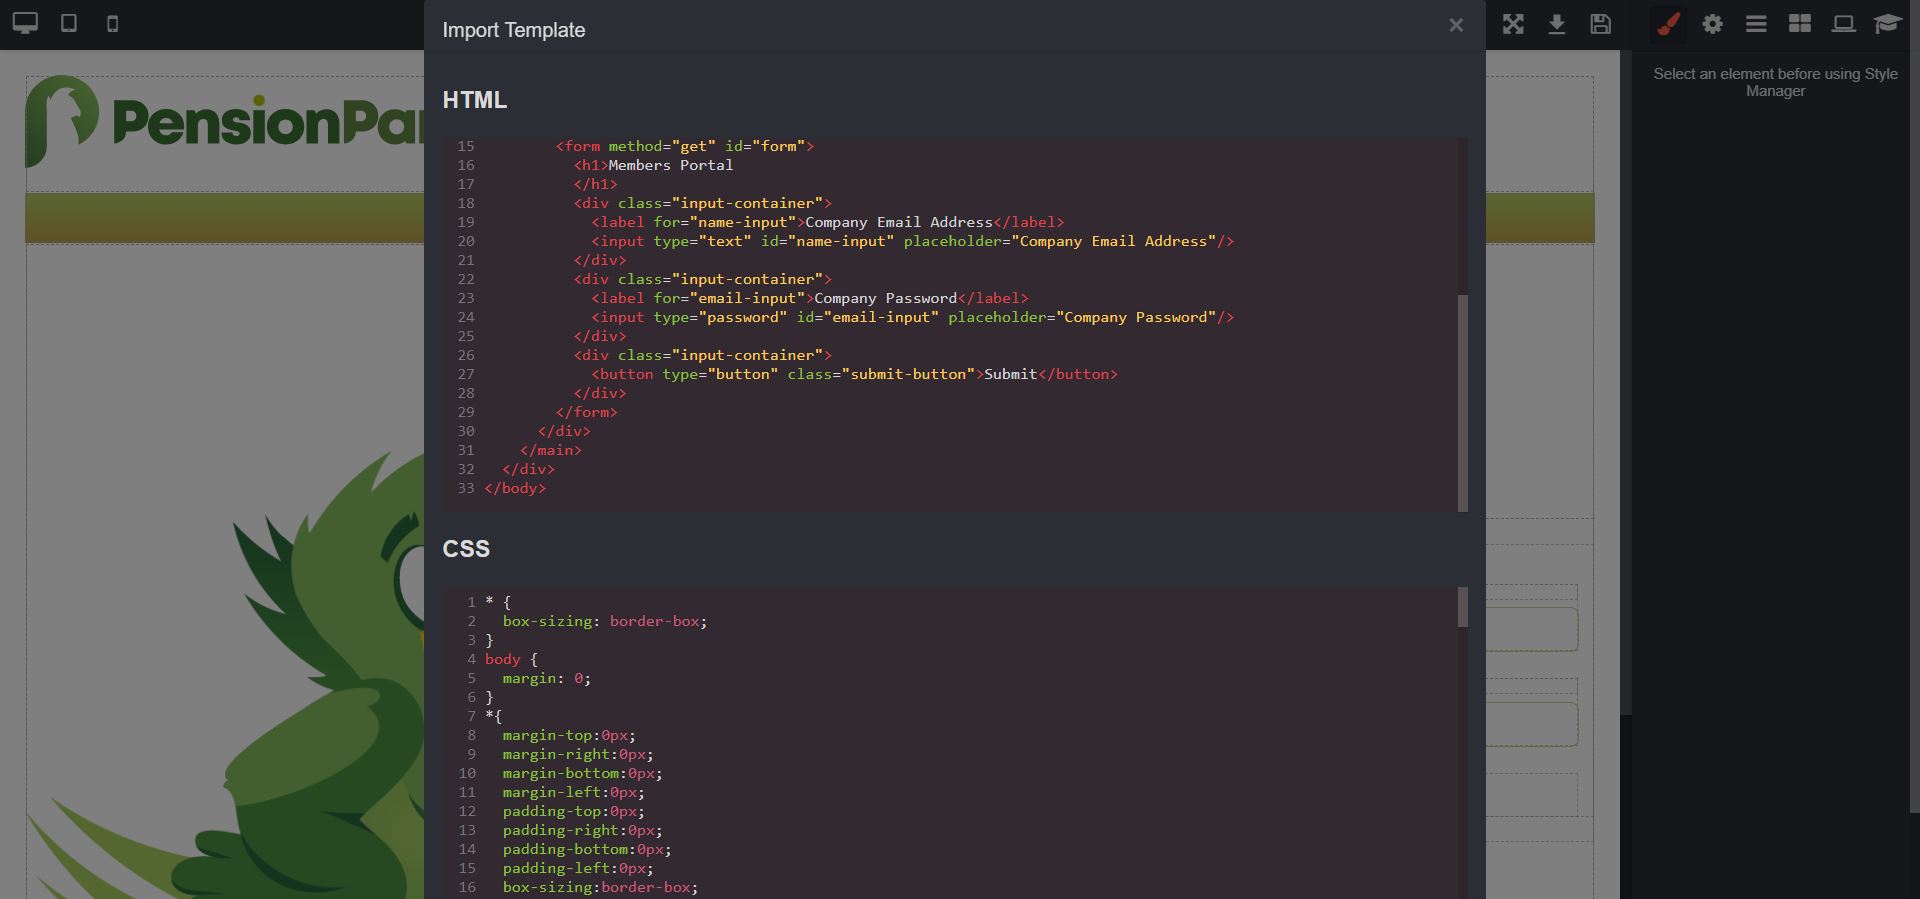
Task: Open the layers panel with three-bars icon
Action: point(1756,24)
